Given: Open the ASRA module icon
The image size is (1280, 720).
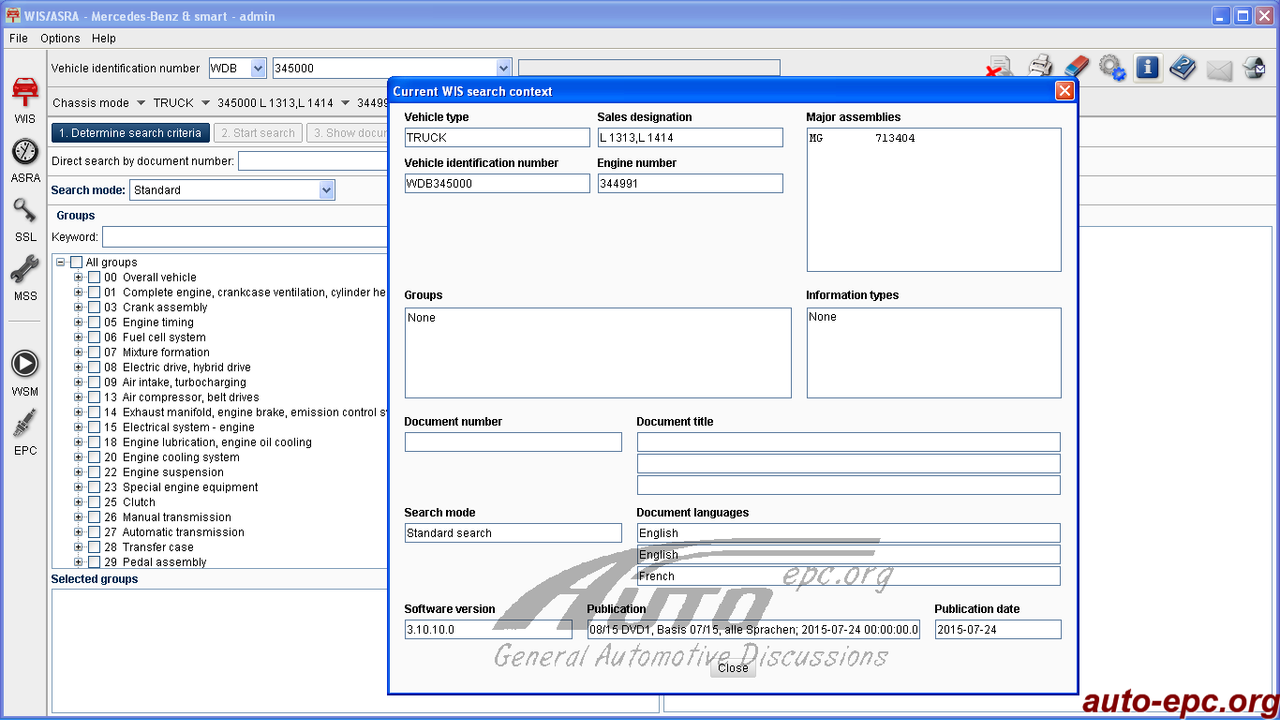Looking at the screenshot, I should click(25, 160).
